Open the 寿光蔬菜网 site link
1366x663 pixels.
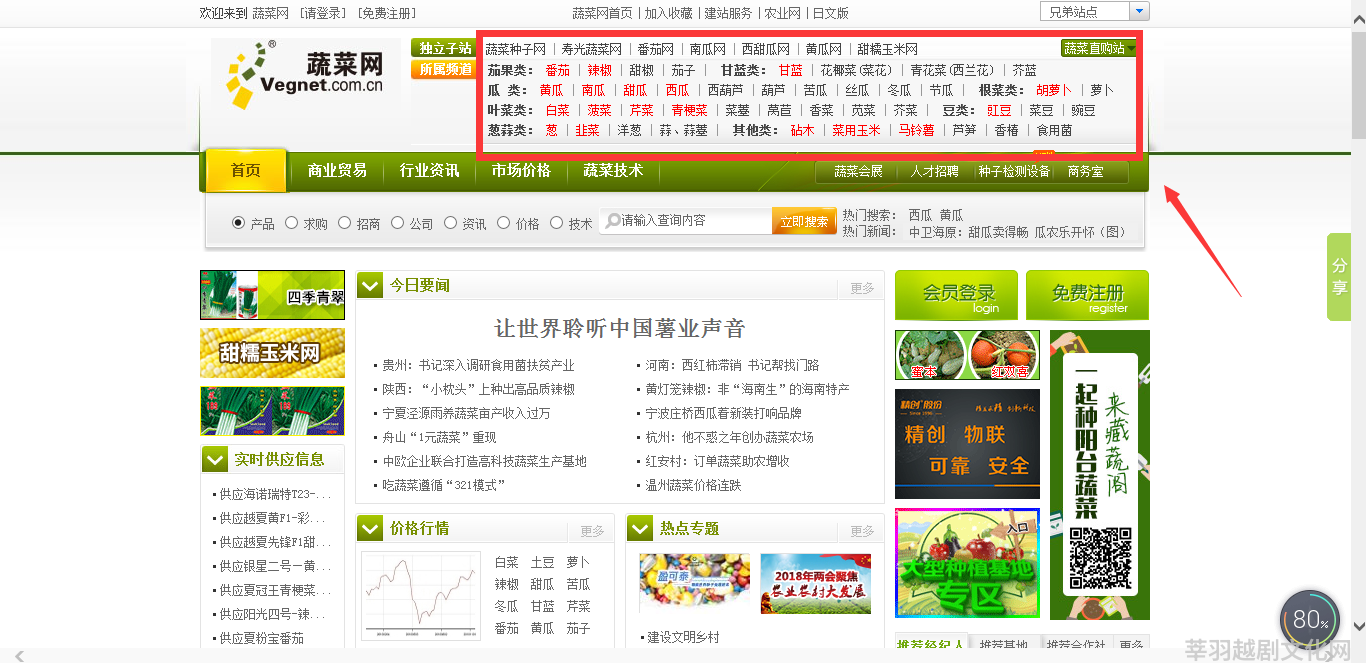pyautogui.click(x=592, y=49)
